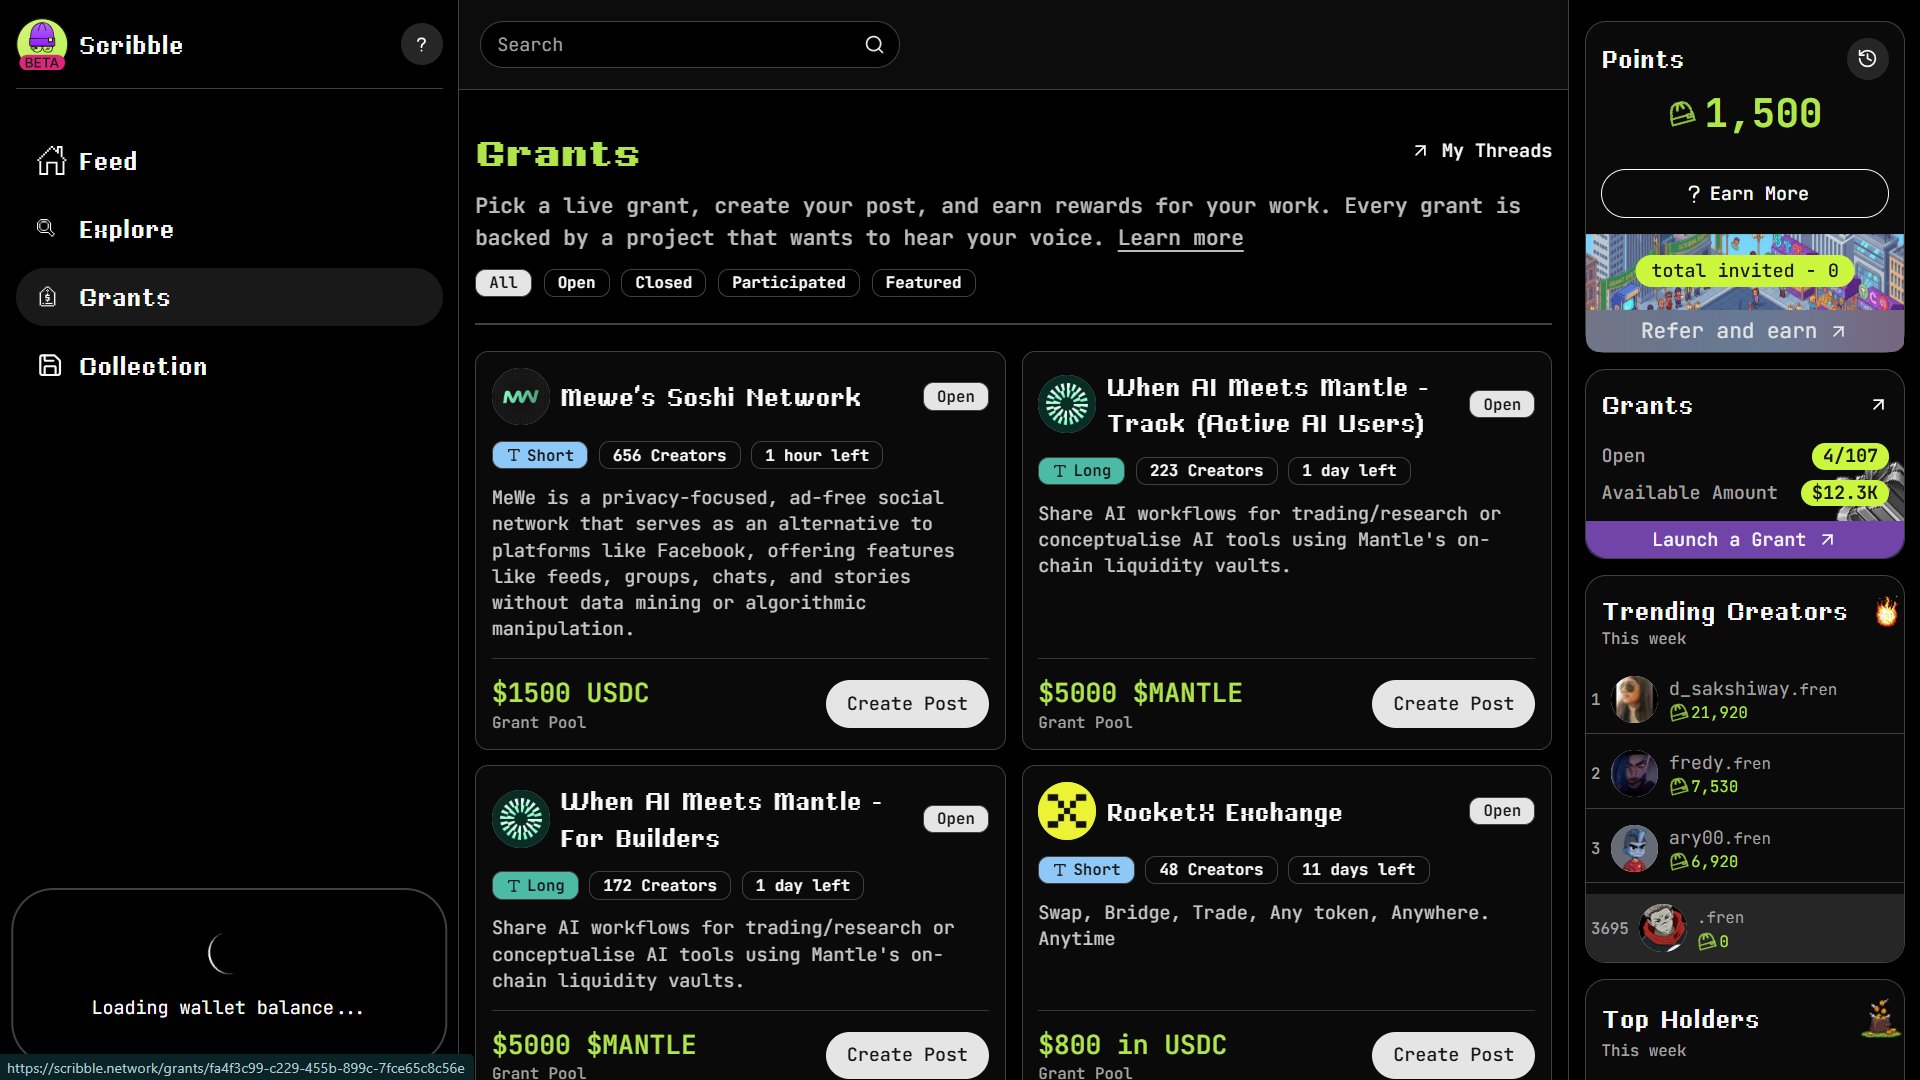This screenshot has height=1080, width=1920.
Task: Open Grants panel arrow icon
Action: 1877,405
